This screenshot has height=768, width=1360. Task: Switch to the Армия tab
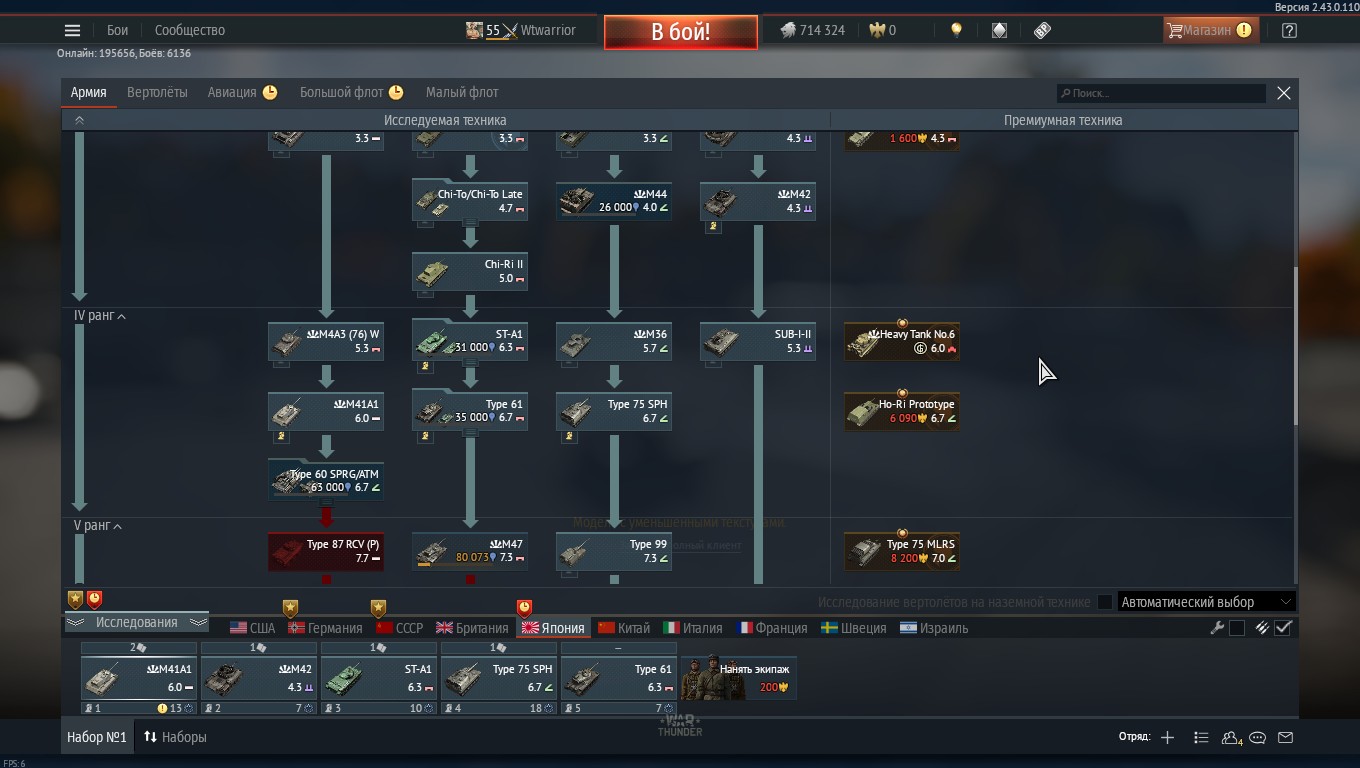[88, 92]
